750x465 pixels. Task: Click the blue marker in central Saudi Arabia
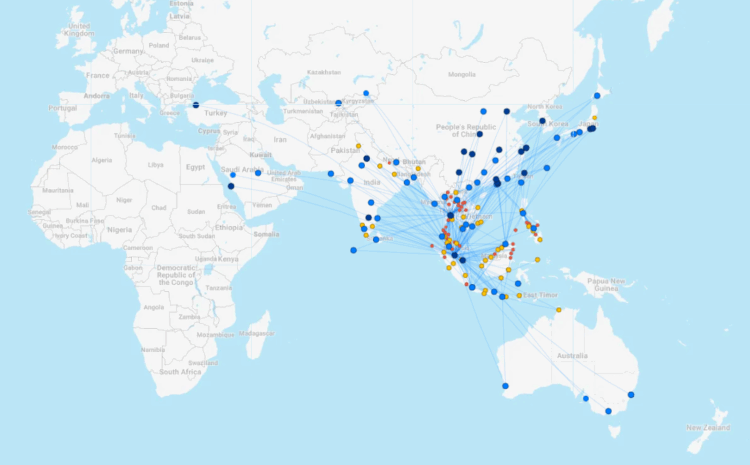pyautogui.click(x=258, y=173)
